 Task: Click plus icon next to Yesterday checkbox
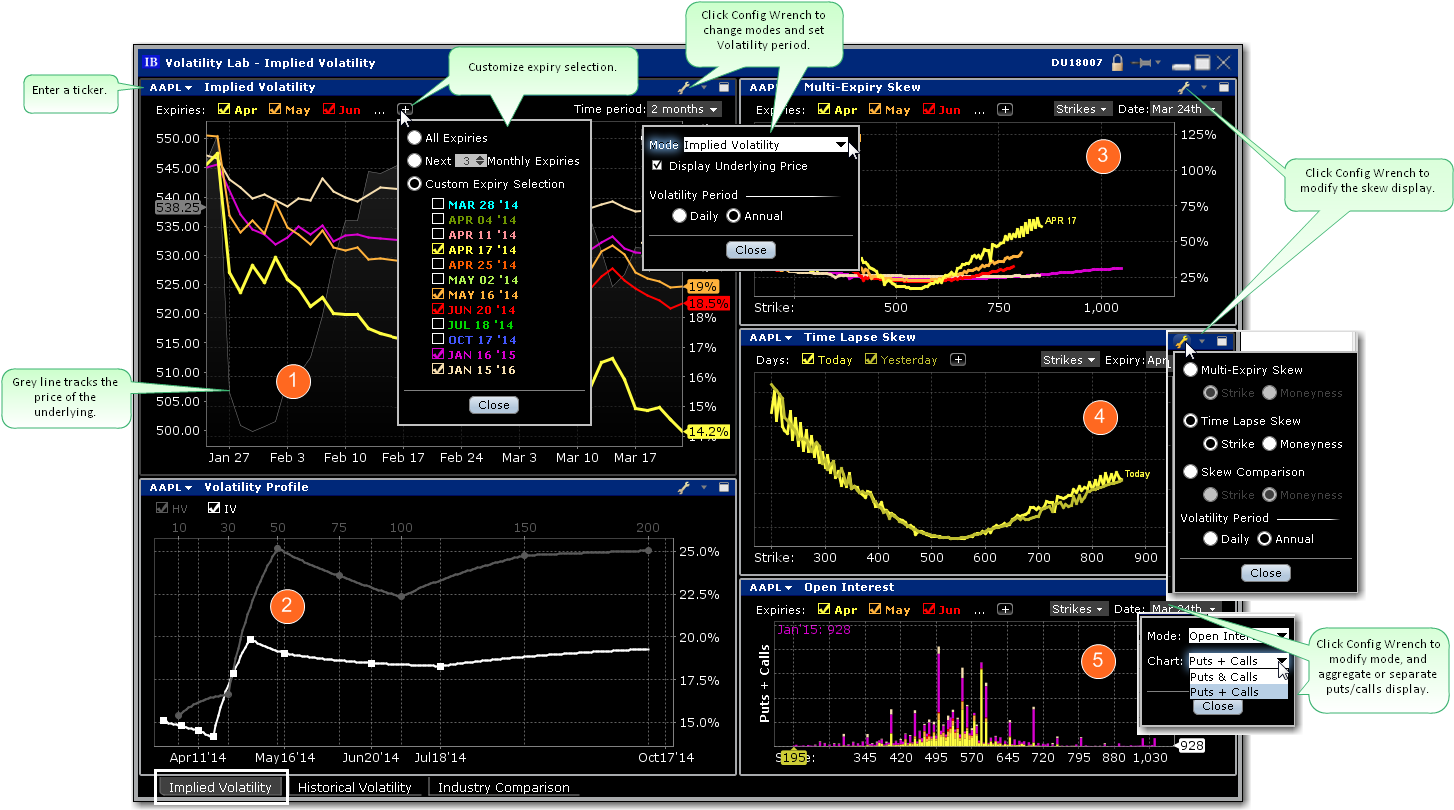tap(957, 360)
